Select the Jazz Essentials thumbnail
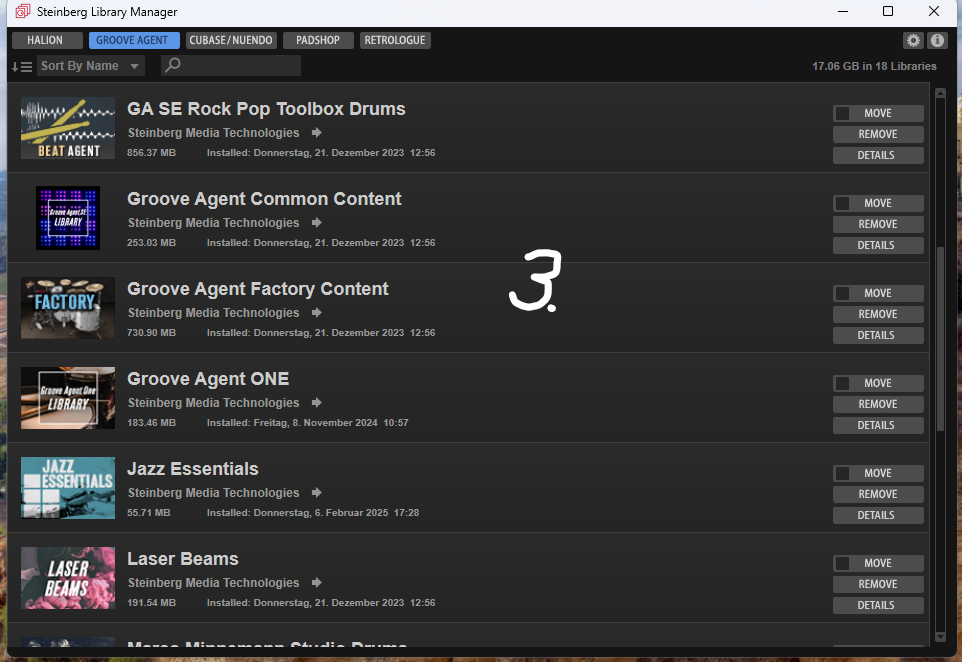Image resolution: width=962 pixels, height=662 pixels. coord(68,488)
